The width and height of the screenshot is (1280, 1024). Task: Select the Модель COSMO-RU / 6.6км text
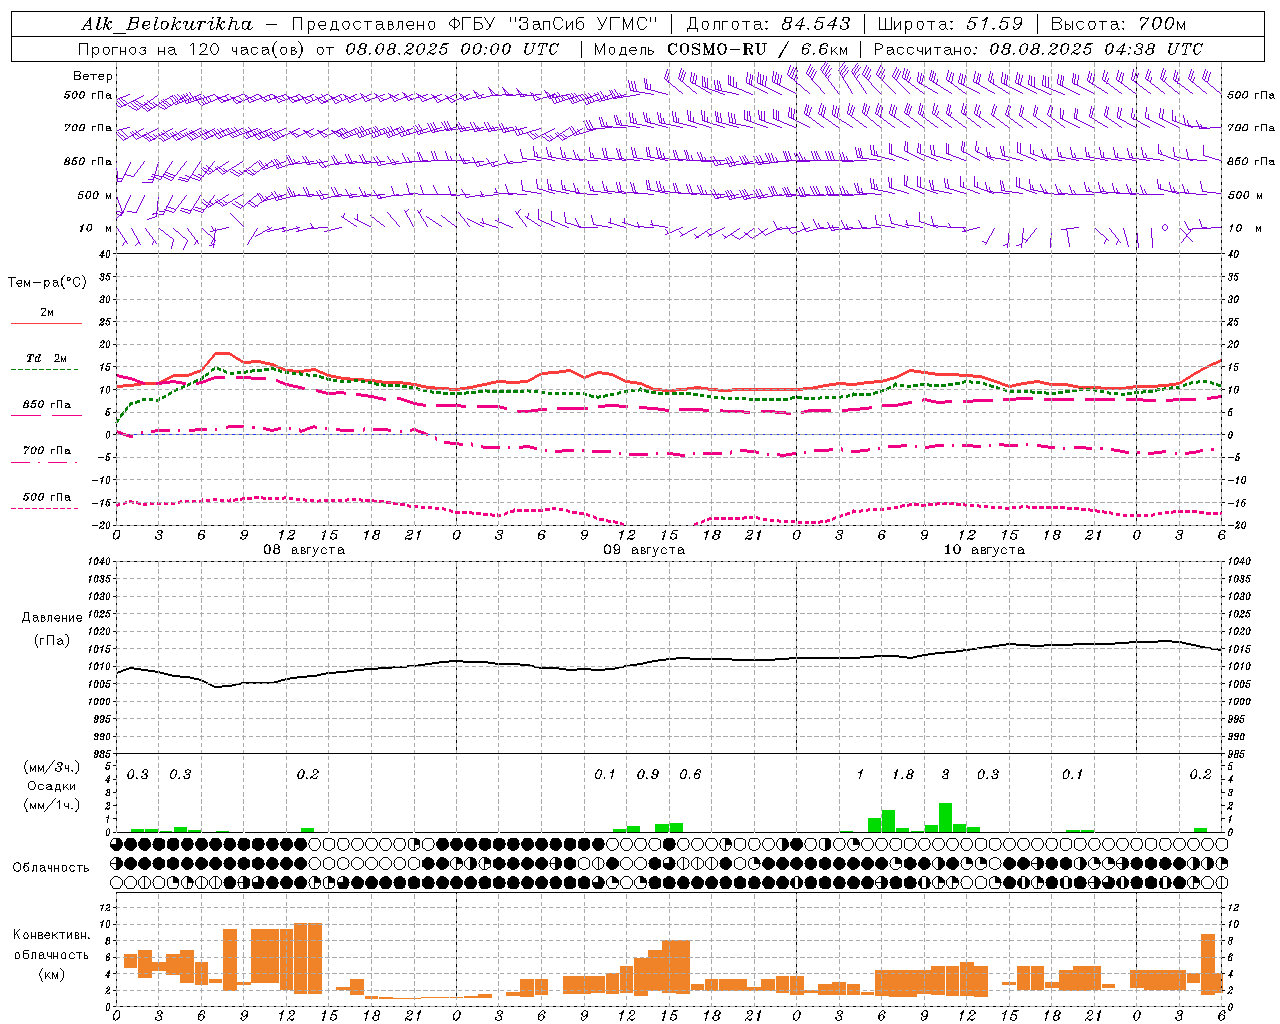tap(721, 49)
